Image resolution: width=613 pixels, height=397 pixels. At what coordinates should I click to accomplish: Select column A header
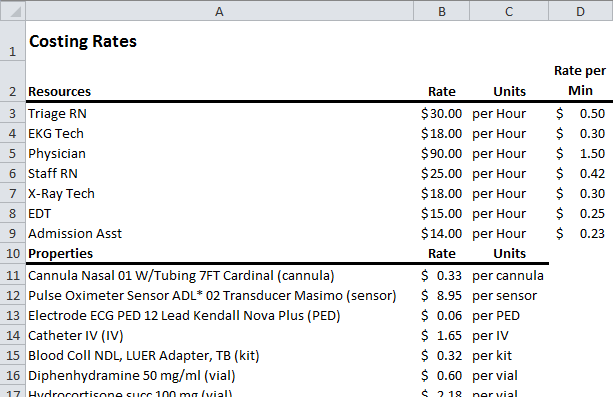pos(219,11)
